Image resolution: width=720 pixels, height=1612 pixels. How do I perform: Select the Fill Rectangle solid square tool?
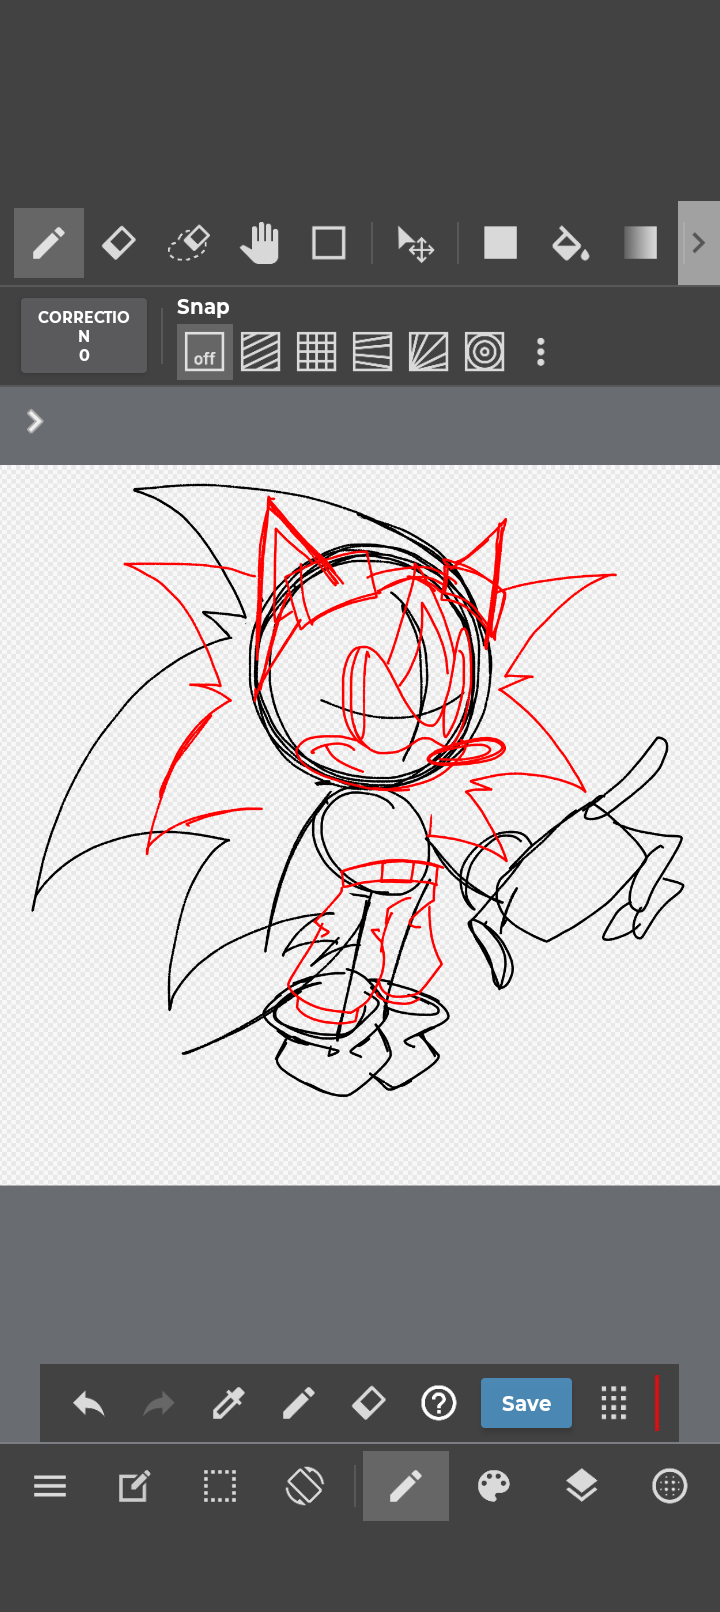point(500,243)
